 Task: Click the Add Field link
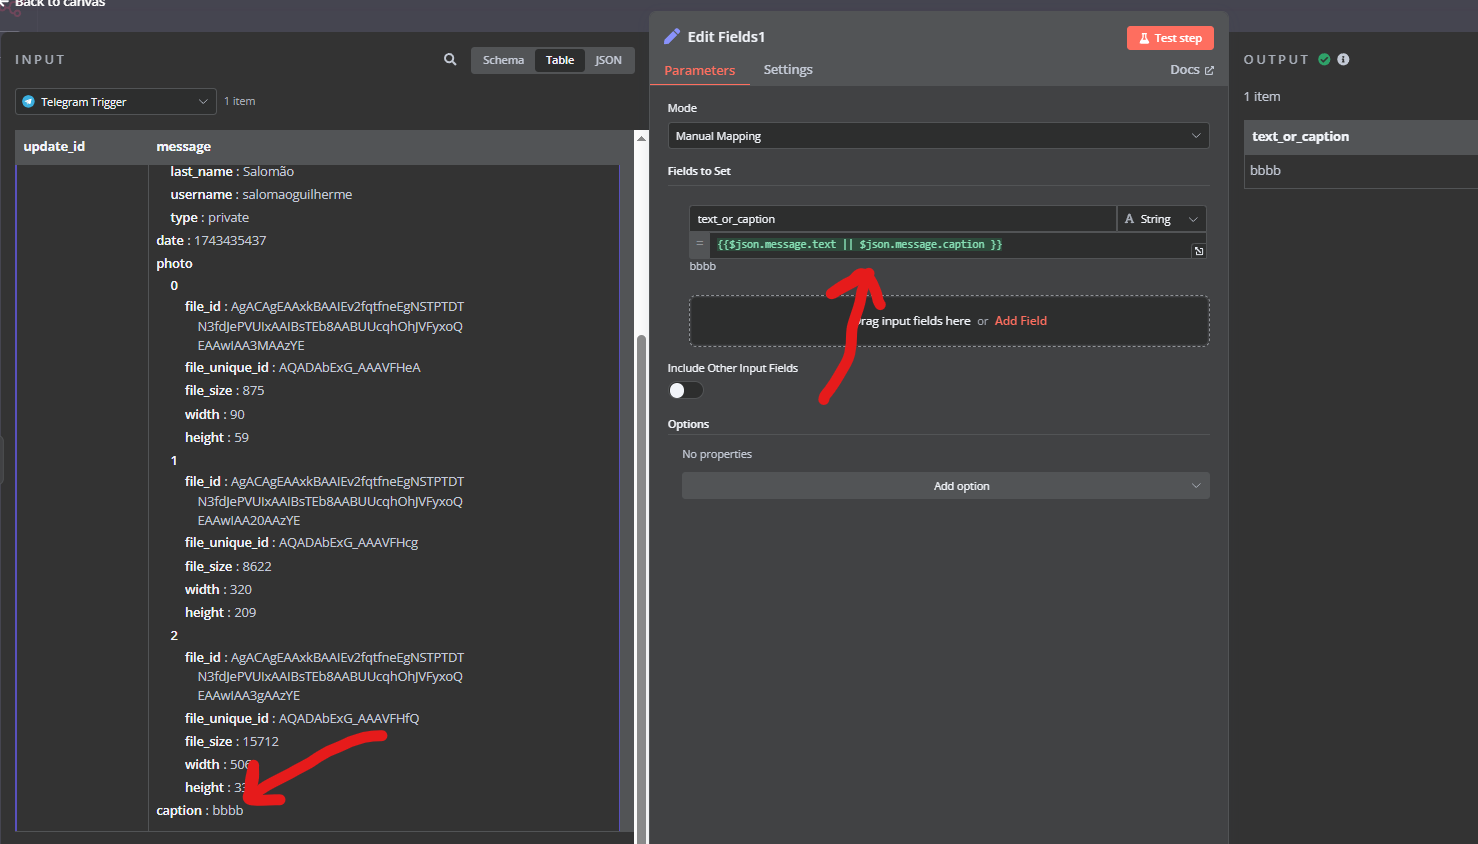pyautogui.click(x=1020, y=321)
